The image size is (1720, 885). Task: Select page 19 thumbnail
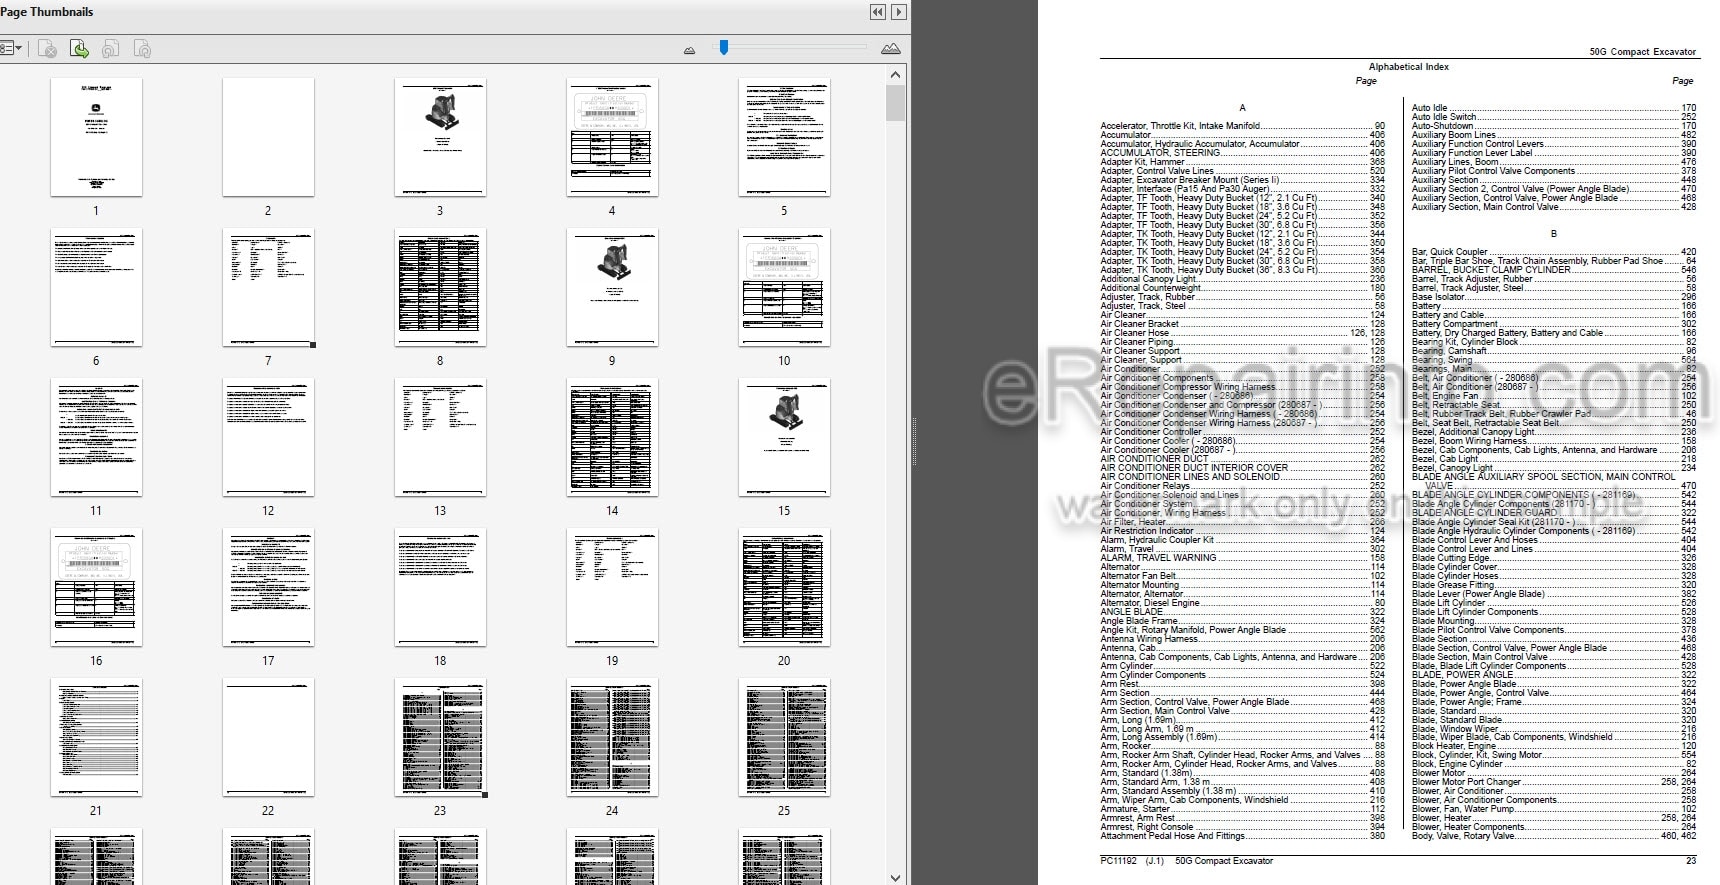pyautogui.click(x=612, y=587)
